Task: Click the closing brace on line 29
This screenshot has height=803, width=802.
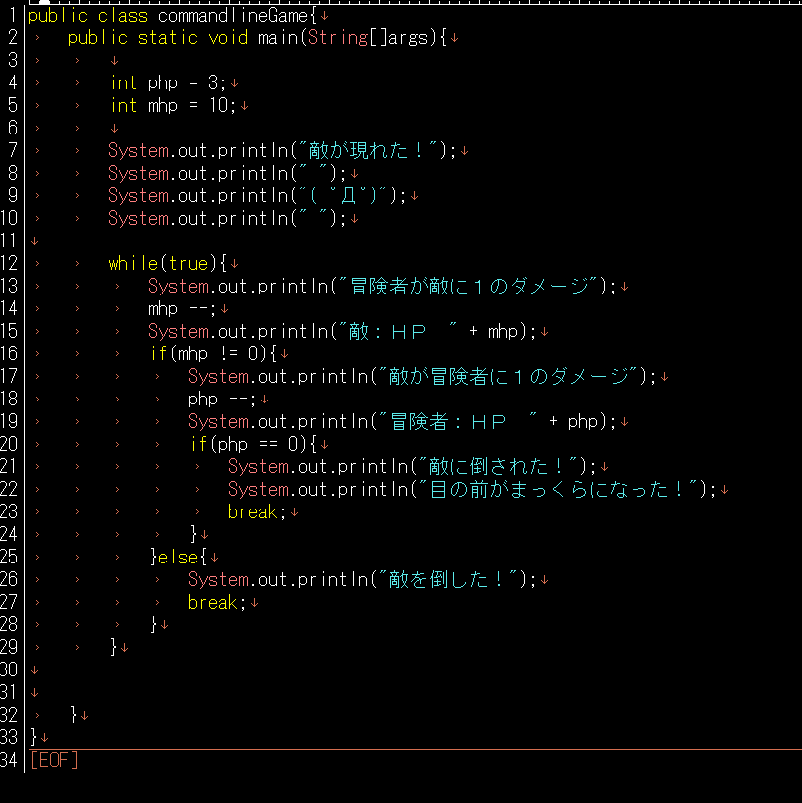Action: [113, 647]
